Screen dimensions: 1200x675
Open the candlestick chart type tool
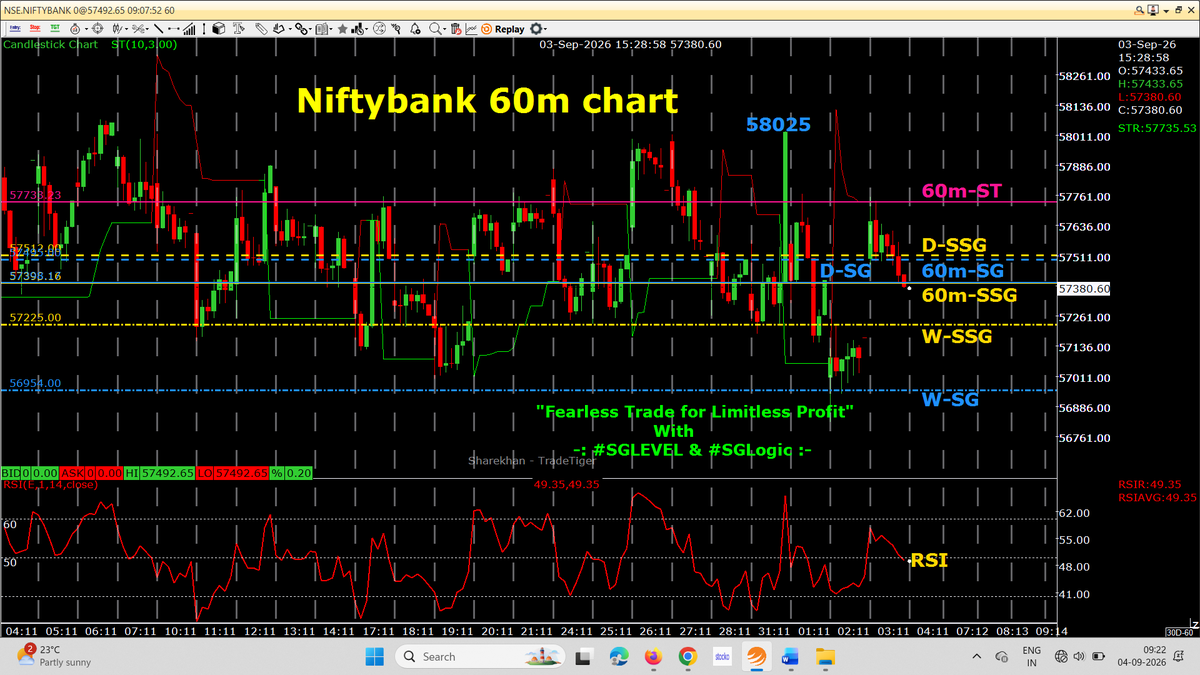coord(117,29)
